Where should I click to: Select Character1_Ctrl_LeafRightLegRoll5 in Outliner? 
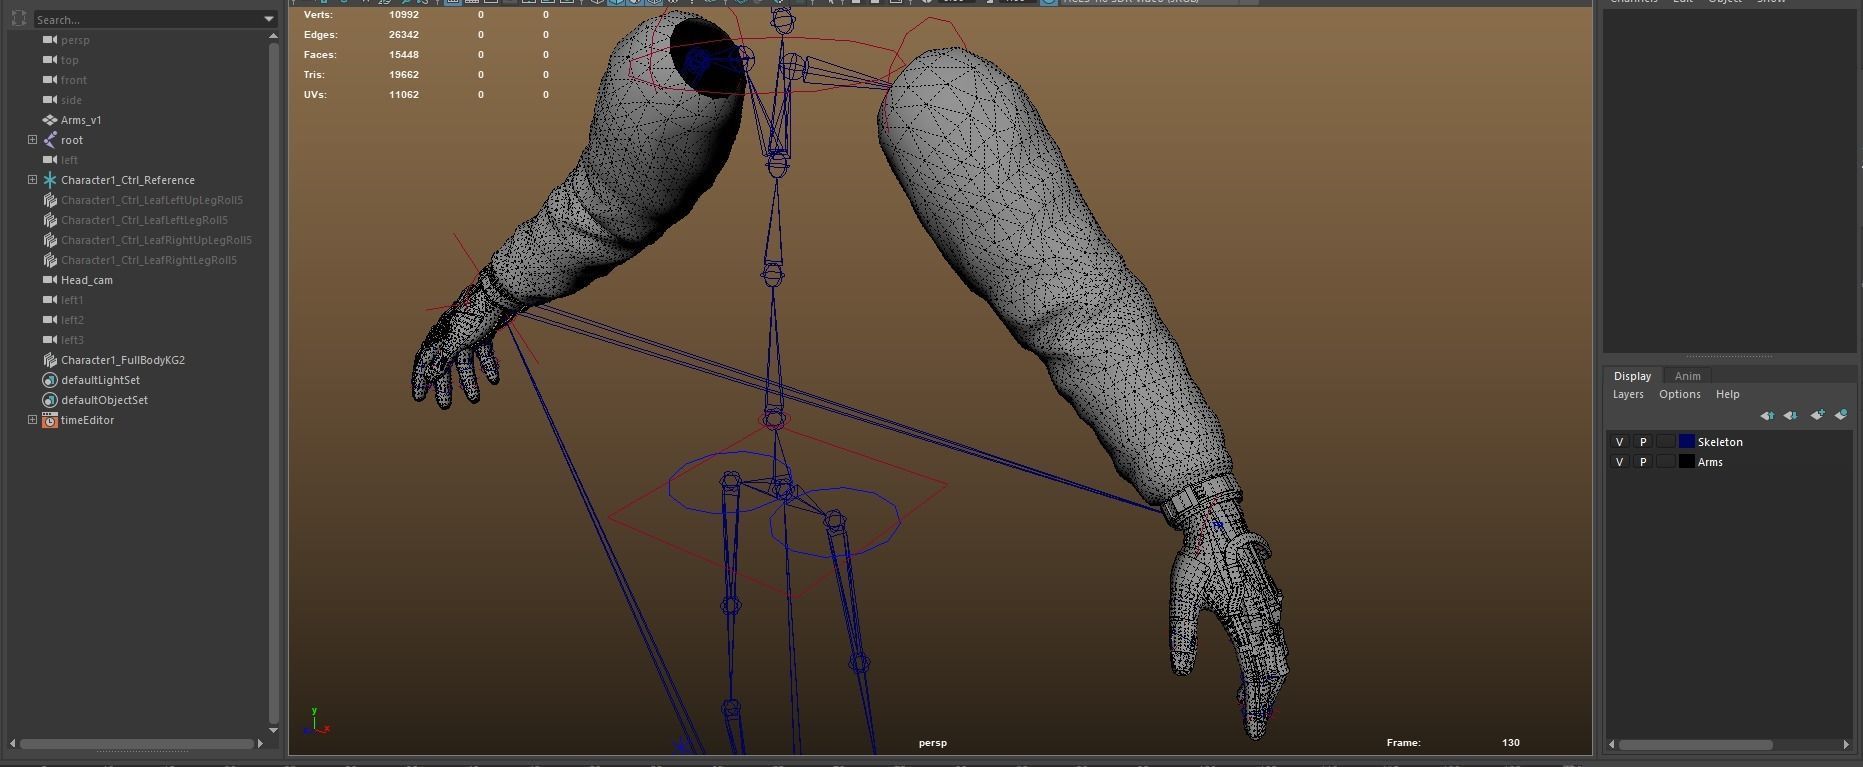point(149,260)
